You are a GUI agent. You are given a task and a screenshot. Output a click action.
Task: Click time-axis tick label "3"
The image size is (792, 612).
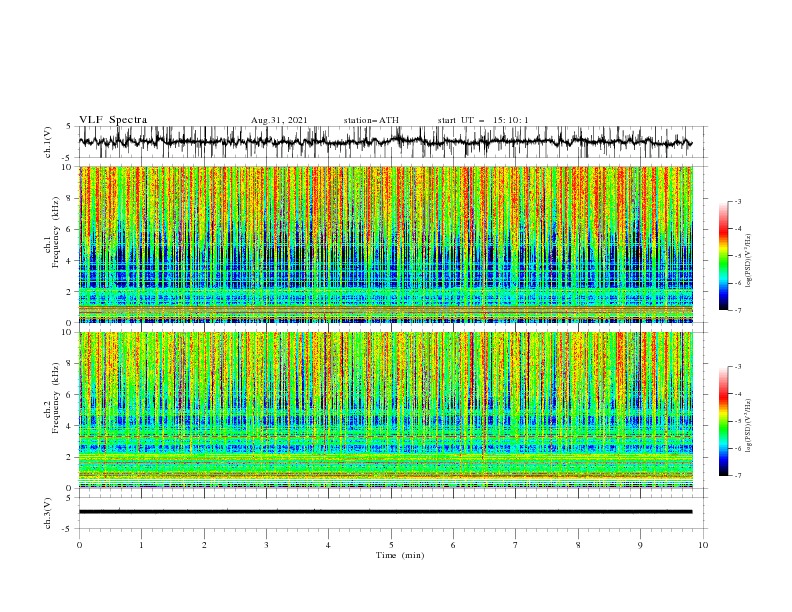coord(266,545)
